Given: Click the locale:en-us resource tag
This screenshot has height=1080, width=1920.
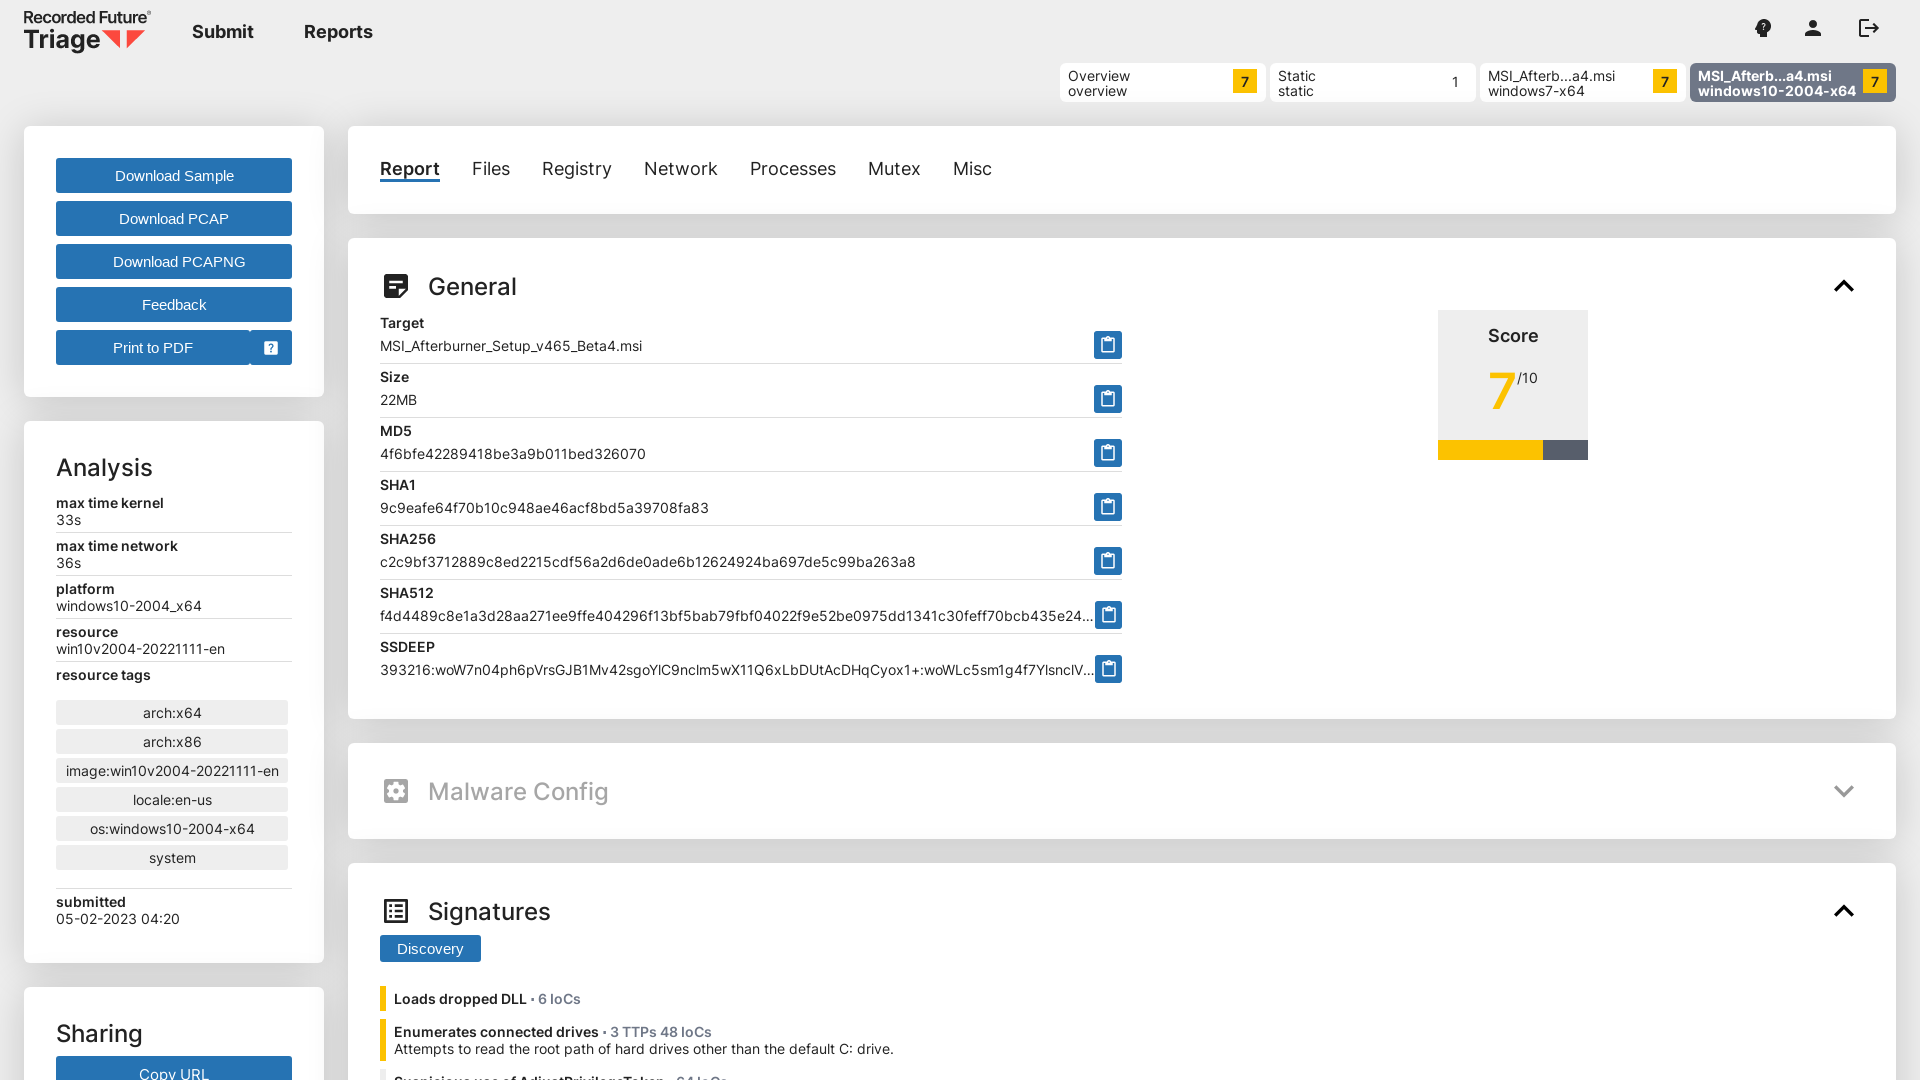Looking at the screenshot, I should point(172,800).
